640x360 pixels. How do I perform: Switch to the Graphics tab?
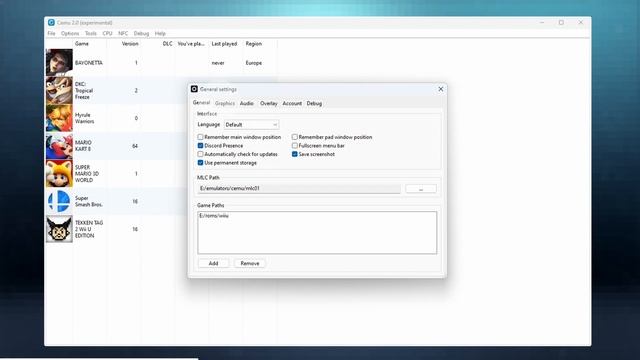(225, 103)
